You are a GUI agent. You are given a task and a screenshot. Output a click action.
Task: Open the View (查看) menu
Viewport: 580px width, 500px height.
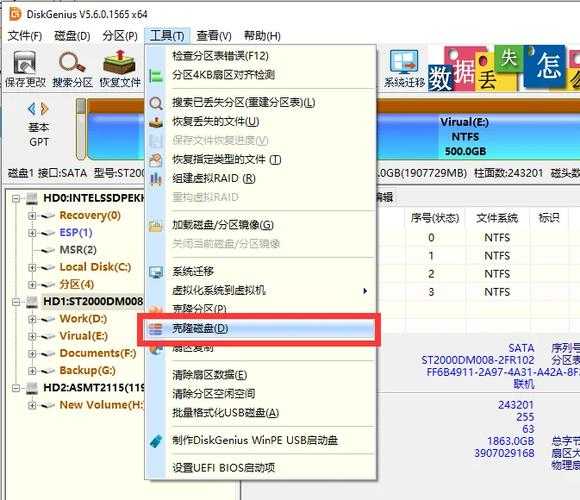pos(214,36)
